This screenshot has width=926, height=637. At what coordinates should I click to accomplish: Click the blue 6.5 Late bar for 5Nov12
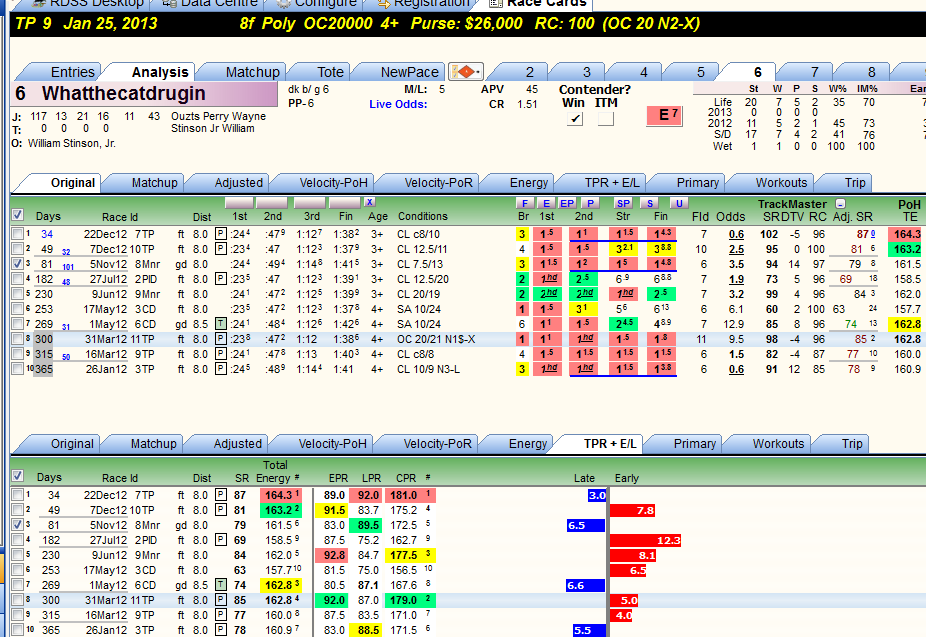[x=586, y=525]
